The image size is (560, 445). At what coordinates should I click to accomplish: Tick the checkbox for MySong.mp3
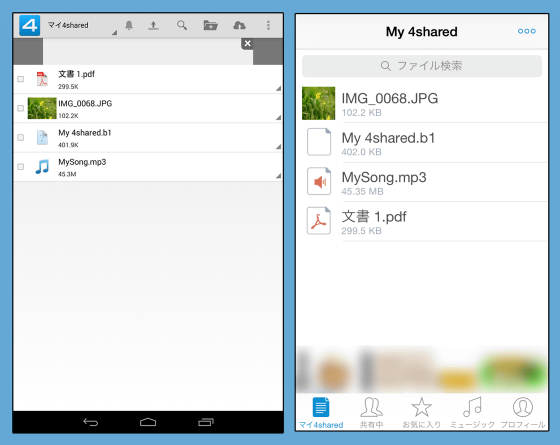[21, 167]
